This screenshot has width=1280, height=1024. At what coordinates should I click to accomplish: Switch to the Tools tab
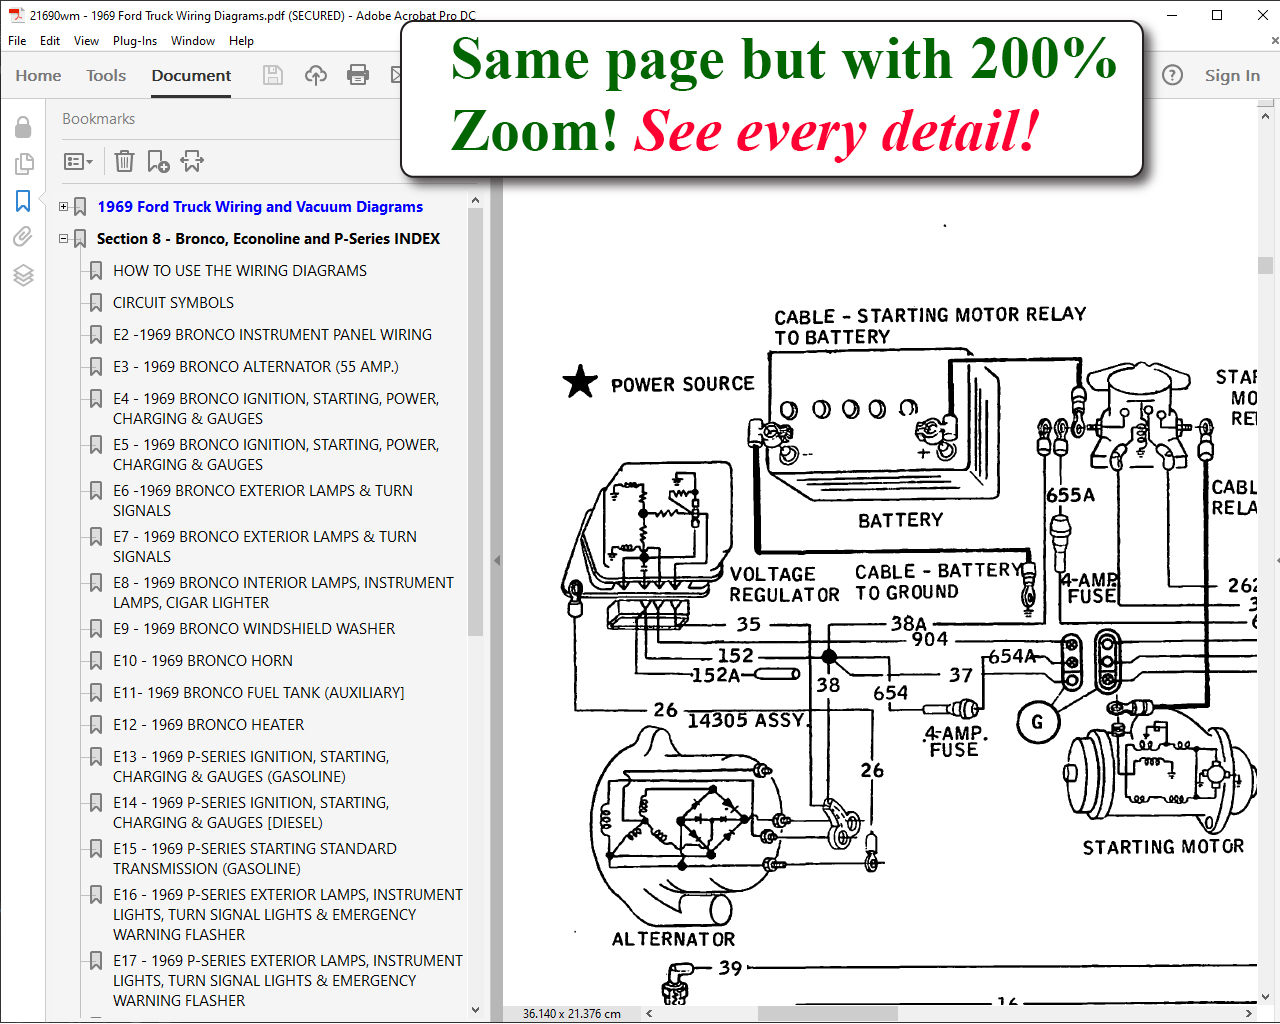(106, 75)
